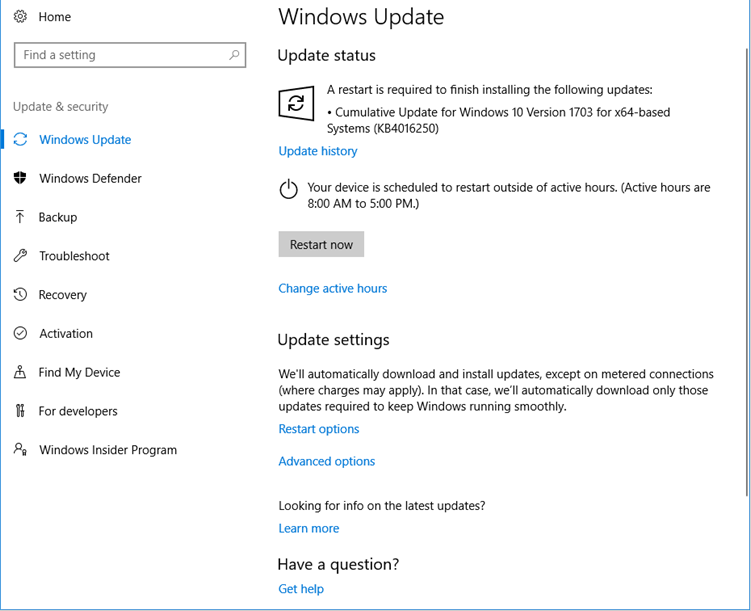751x611 pixels.
Task: Click the magnifier icon in search box
Action: click(x=234, y=55)
